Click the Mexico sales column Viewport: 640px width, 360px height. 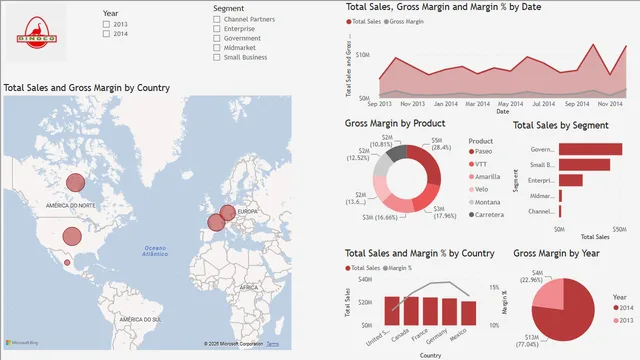[x=469, y=313]
